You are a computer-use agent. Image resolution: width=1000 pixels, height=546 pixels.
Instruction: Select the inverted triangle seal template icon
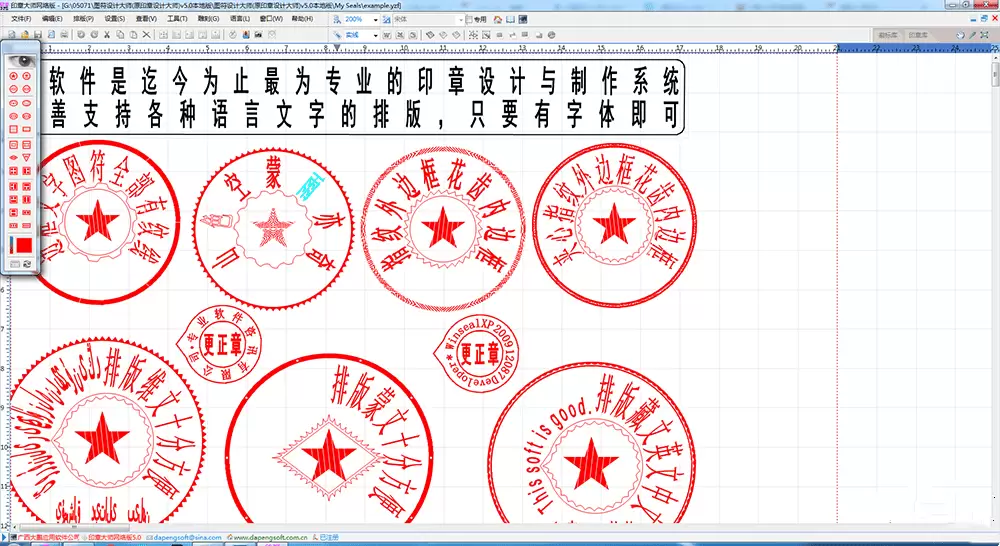click(x=26, y=158)
